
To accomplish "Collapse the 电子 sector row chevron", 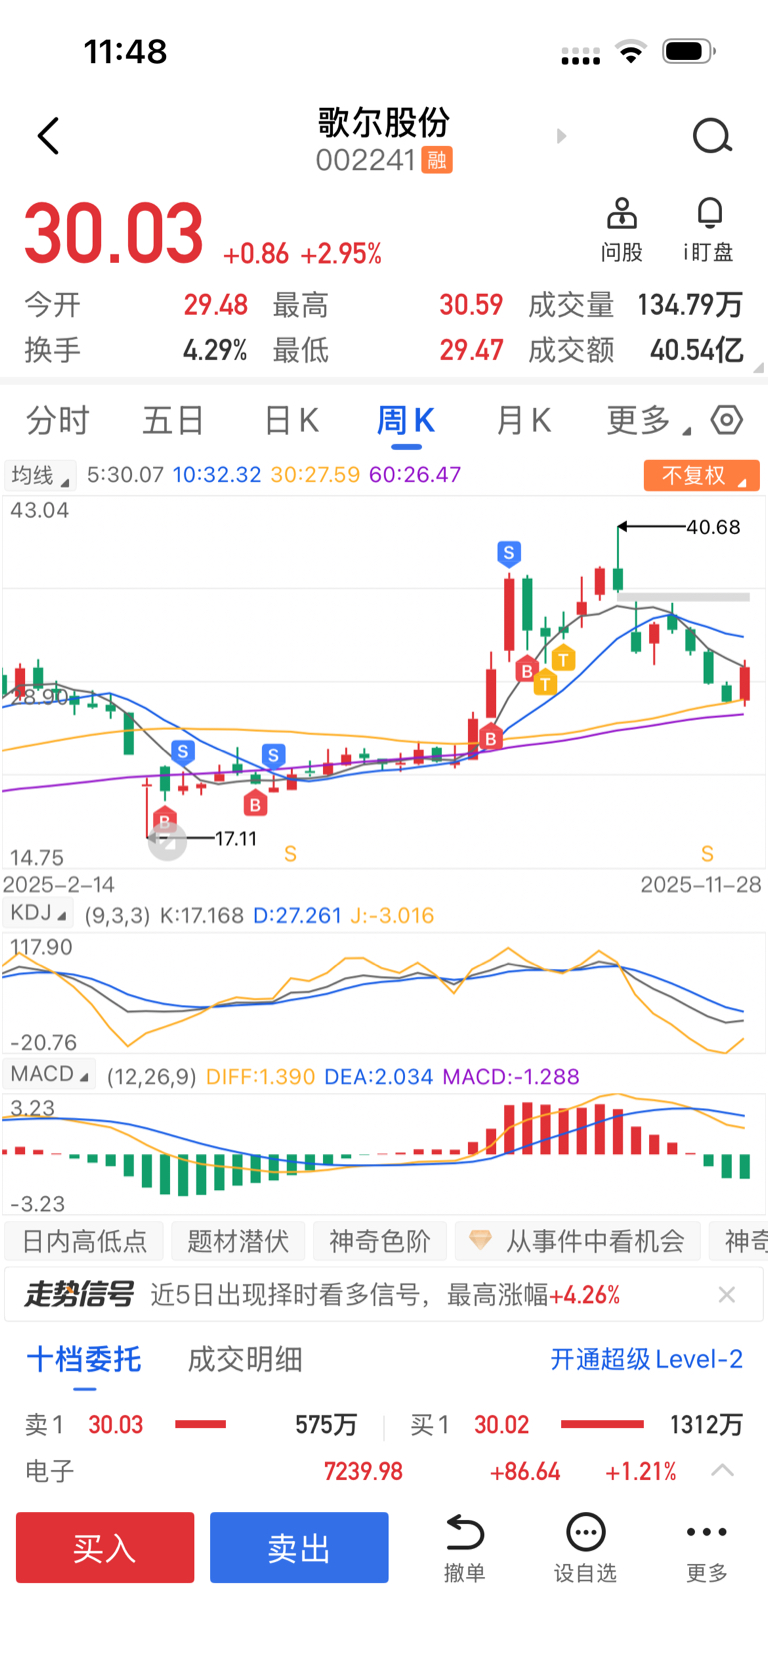I will tap(723, 1471).
